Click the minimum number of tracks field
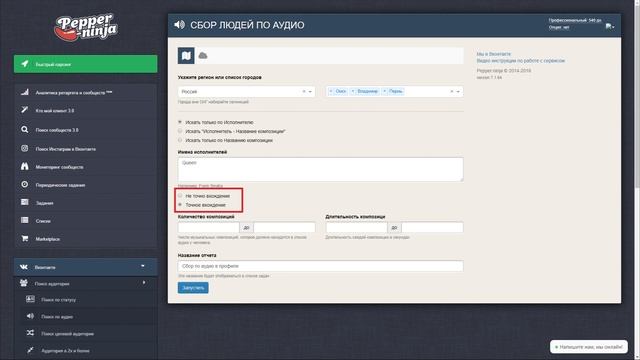 coord(209,227)
